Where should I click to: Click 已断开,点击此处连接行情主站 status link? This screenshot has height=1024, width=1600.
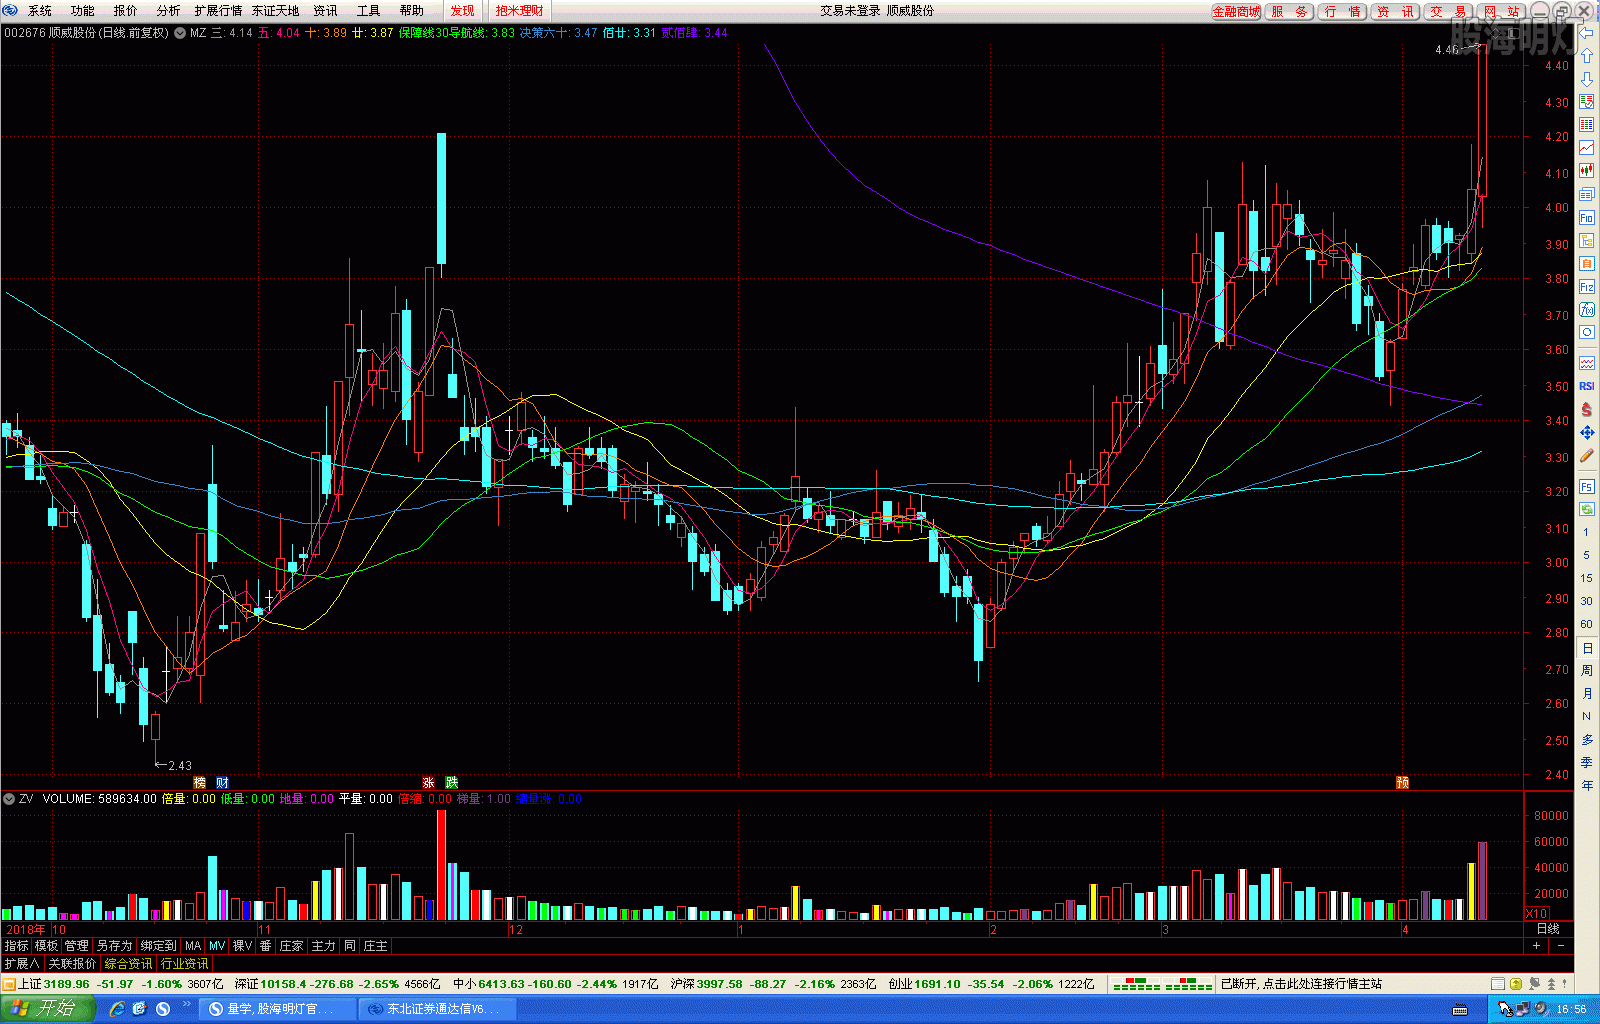(x=1301, y=984)
